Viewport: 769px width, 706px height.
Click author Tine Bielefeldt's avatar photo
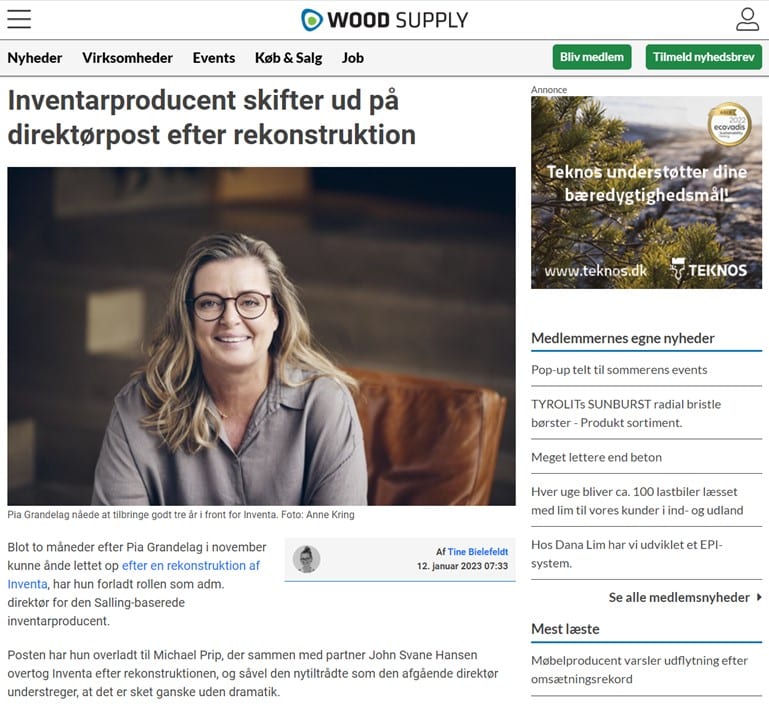(x=307, y=559)
